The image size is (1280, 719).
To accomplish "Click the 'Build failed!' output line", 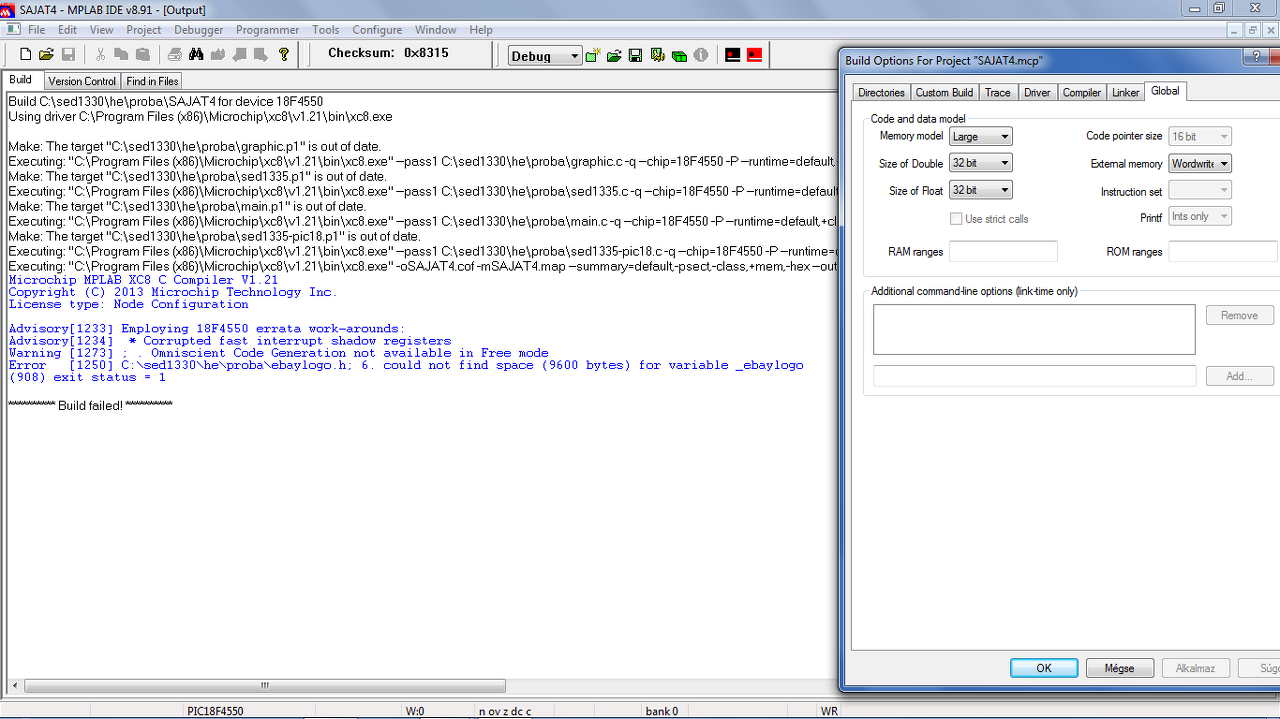I will click(90, 405).
